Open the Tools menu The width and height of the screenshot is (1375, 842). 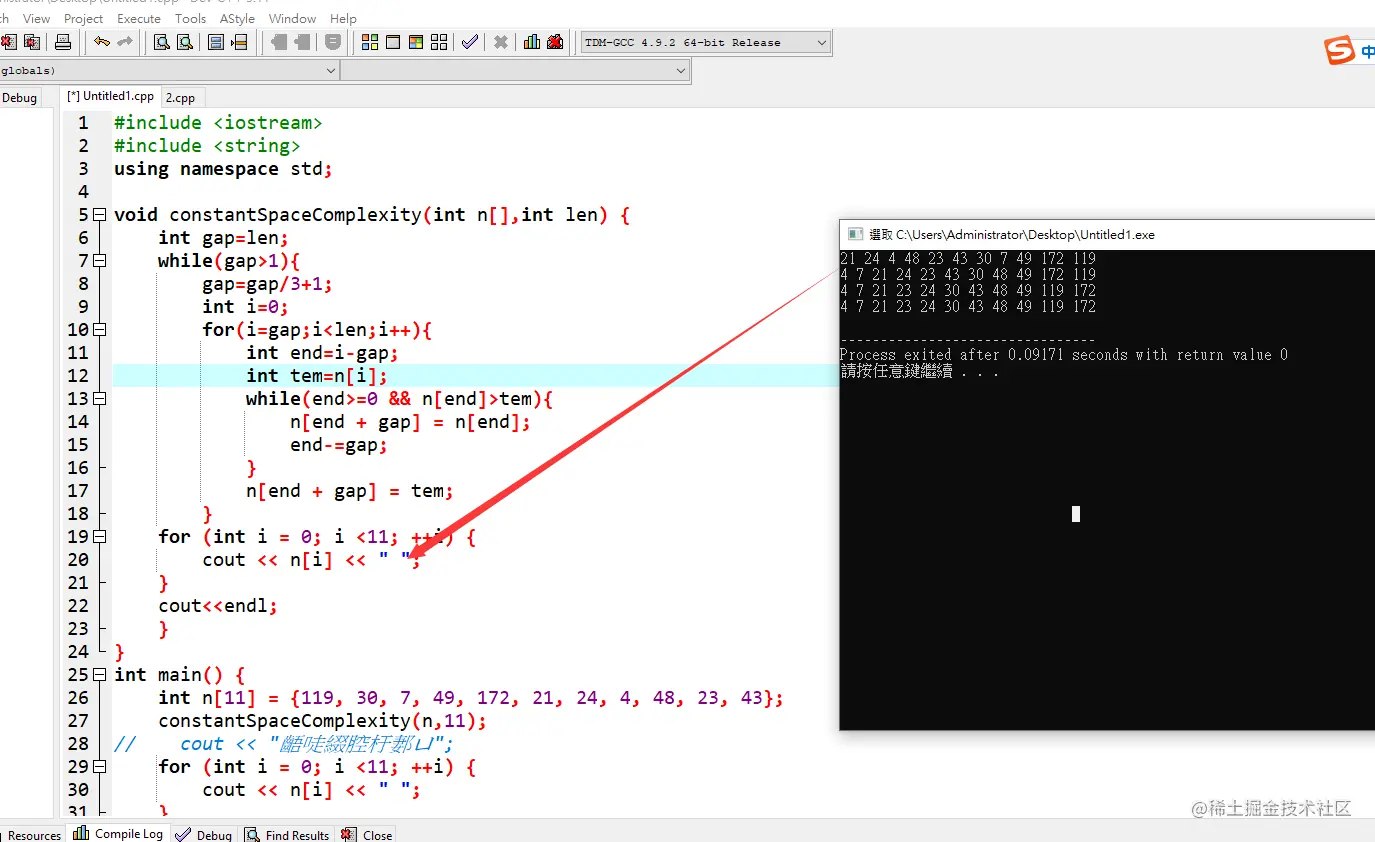click(x=190, y=18)
